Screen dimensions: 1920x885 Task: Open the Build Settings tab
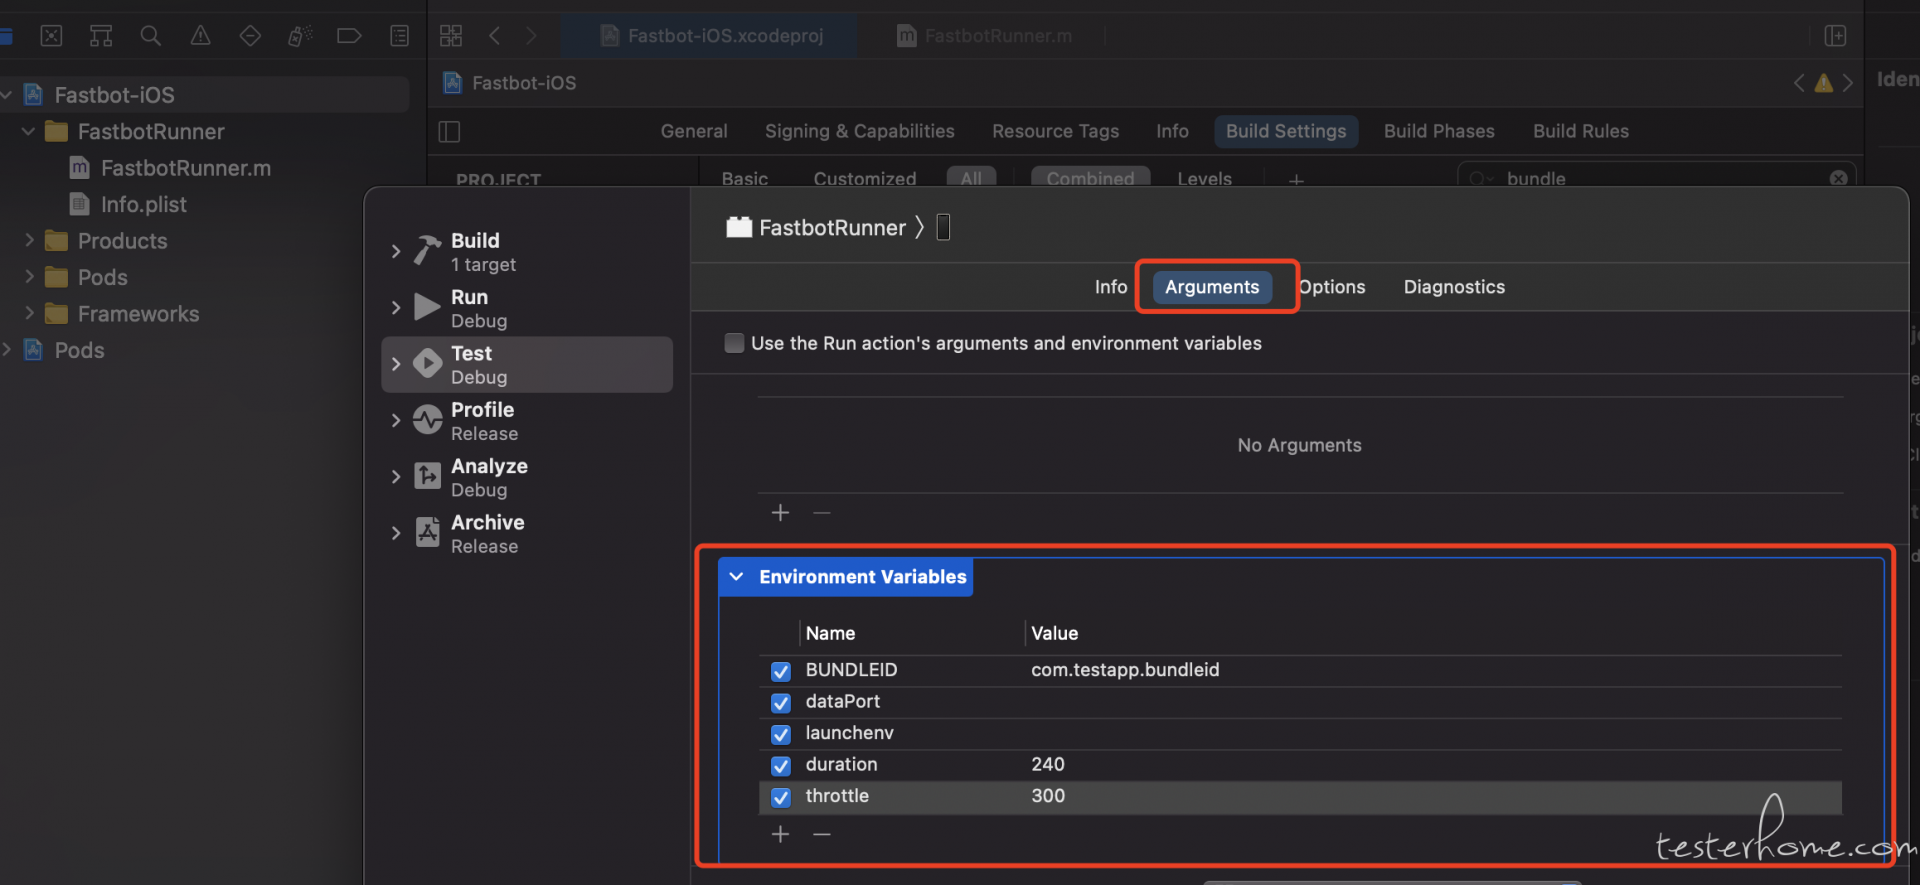point(1286,131)
